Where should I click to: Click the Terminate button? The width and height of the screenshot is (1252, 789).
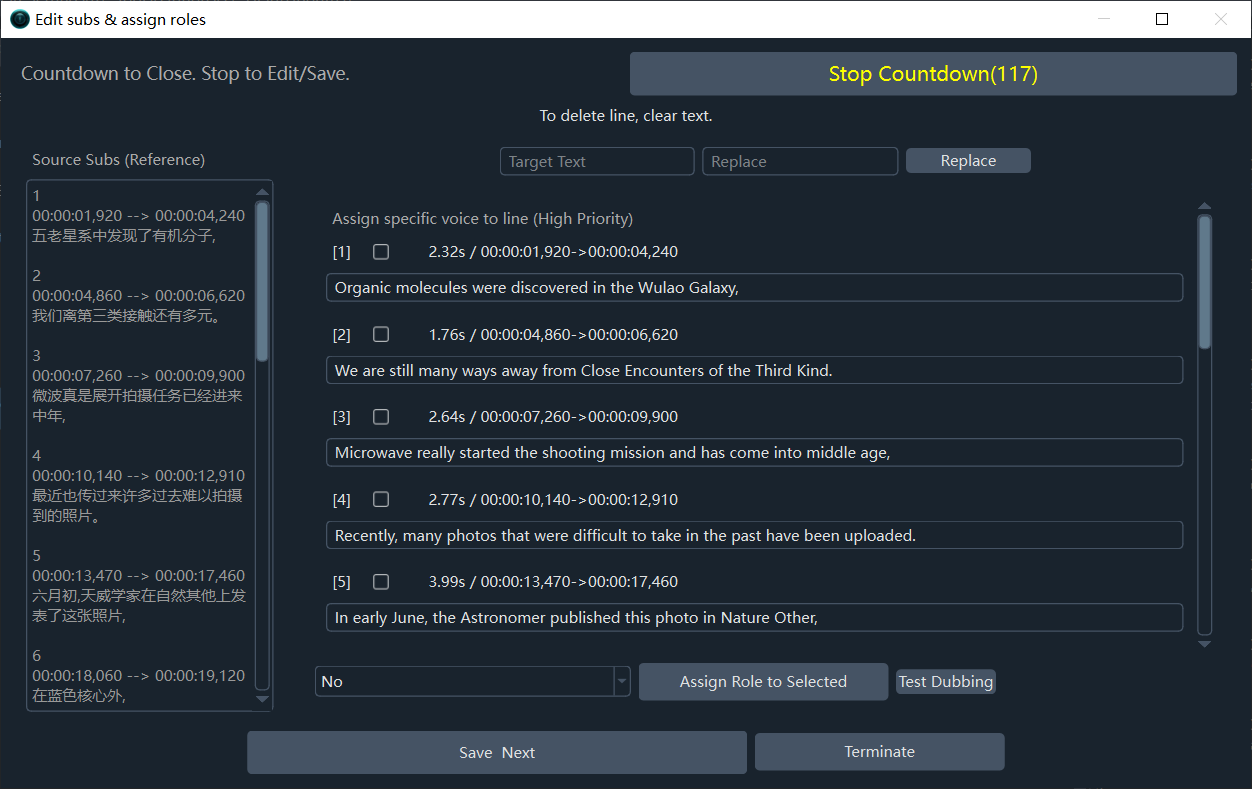pos(879,752)
